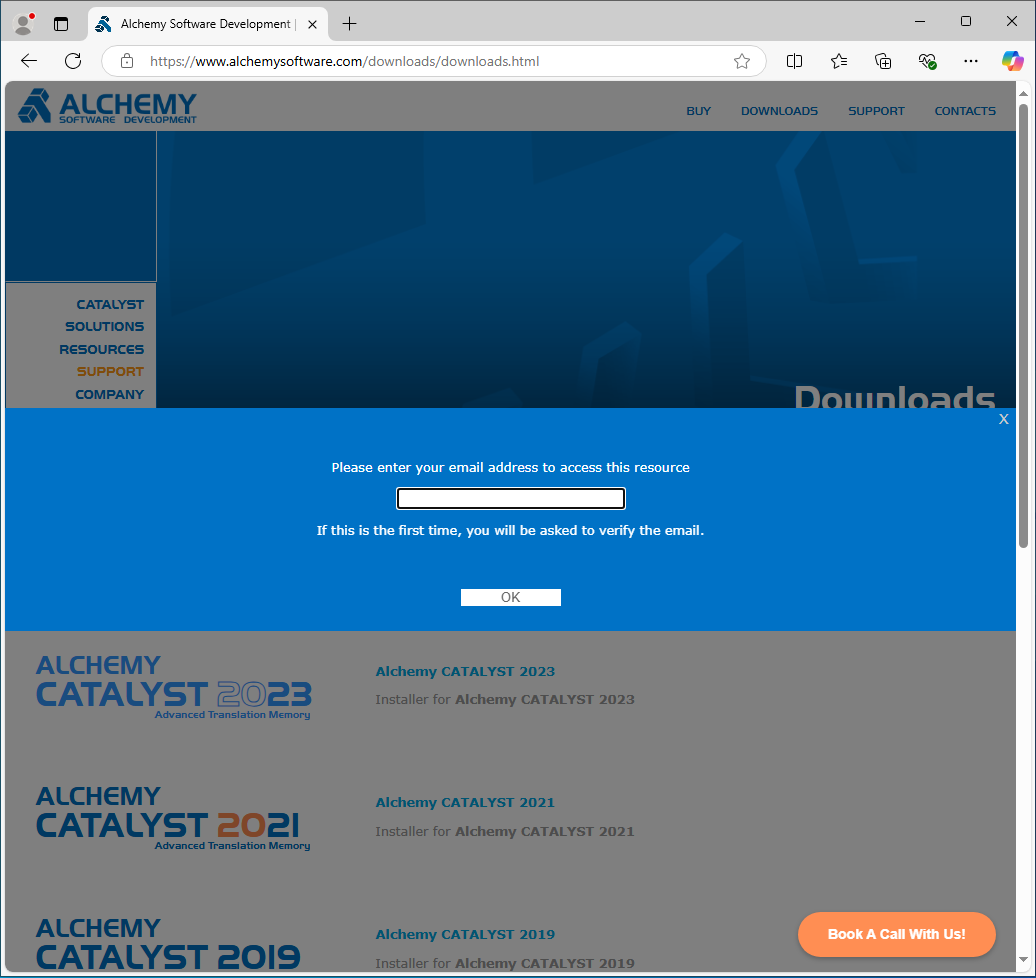Screen dimensions: 1036x978
Task: Minimize the browser window
Action: [920, 22]
